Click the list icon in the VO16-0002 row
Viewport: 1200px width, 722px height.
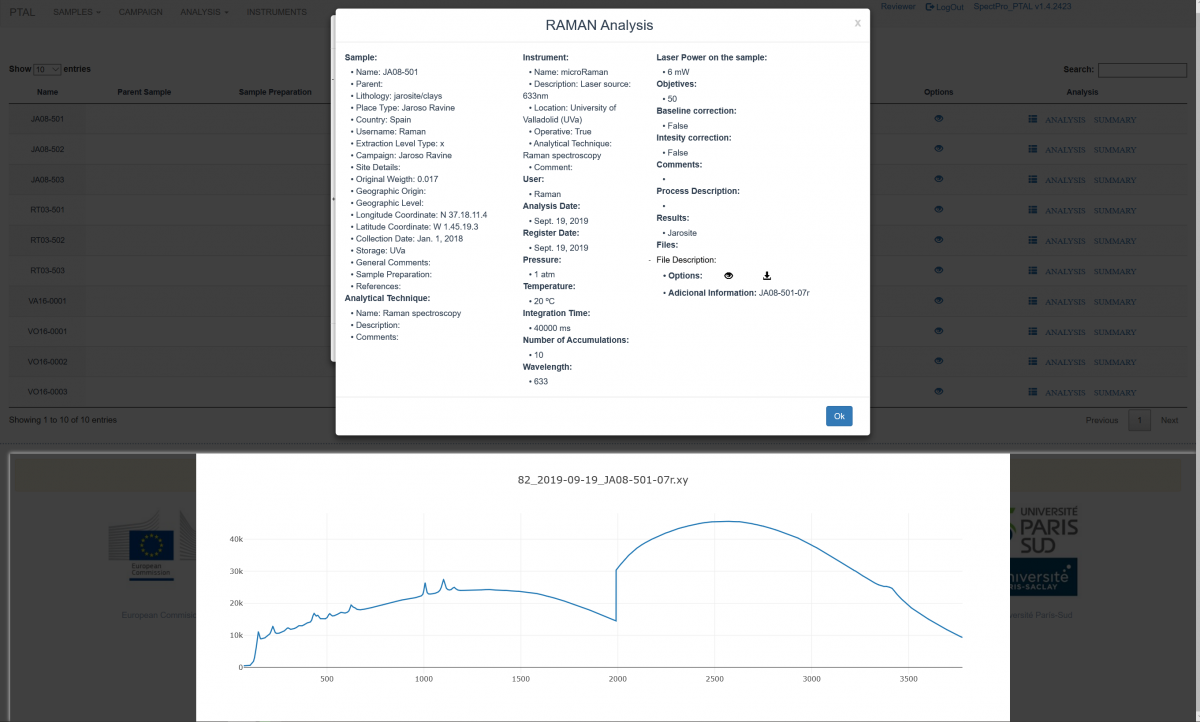point(1033,361)
